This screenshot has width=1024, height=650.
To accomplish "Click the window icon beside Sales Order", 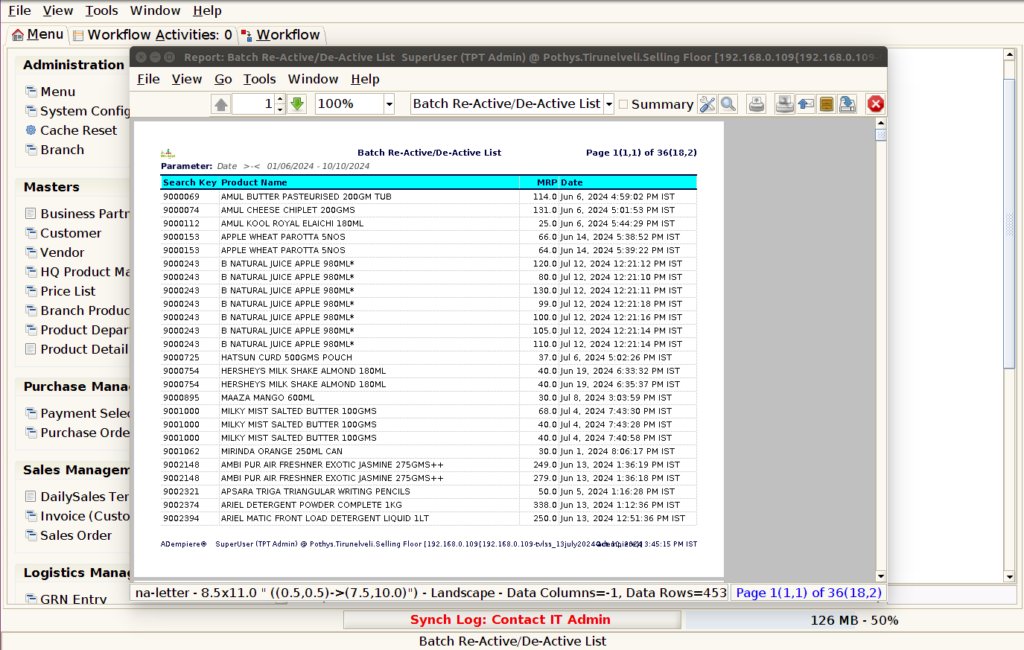I will click(x=31, y=535).
